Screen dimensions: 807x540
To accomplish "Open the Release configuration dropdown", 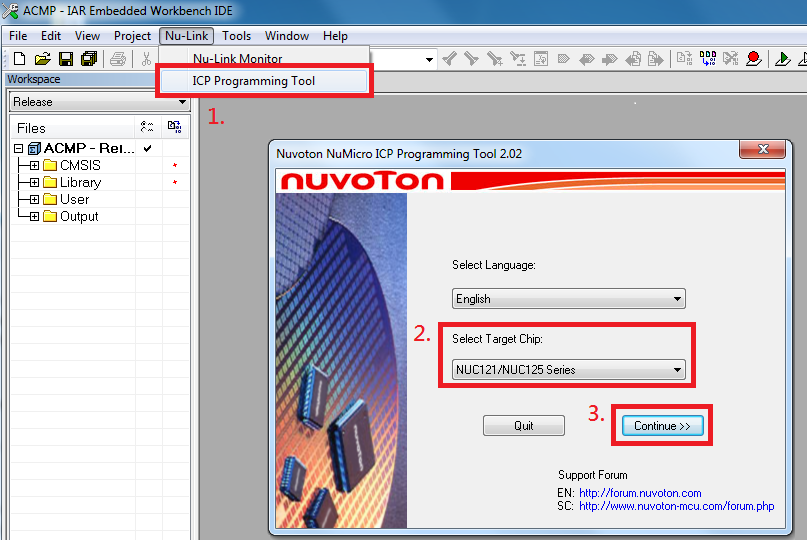I will pyautogui.click(x=99, y=102).
